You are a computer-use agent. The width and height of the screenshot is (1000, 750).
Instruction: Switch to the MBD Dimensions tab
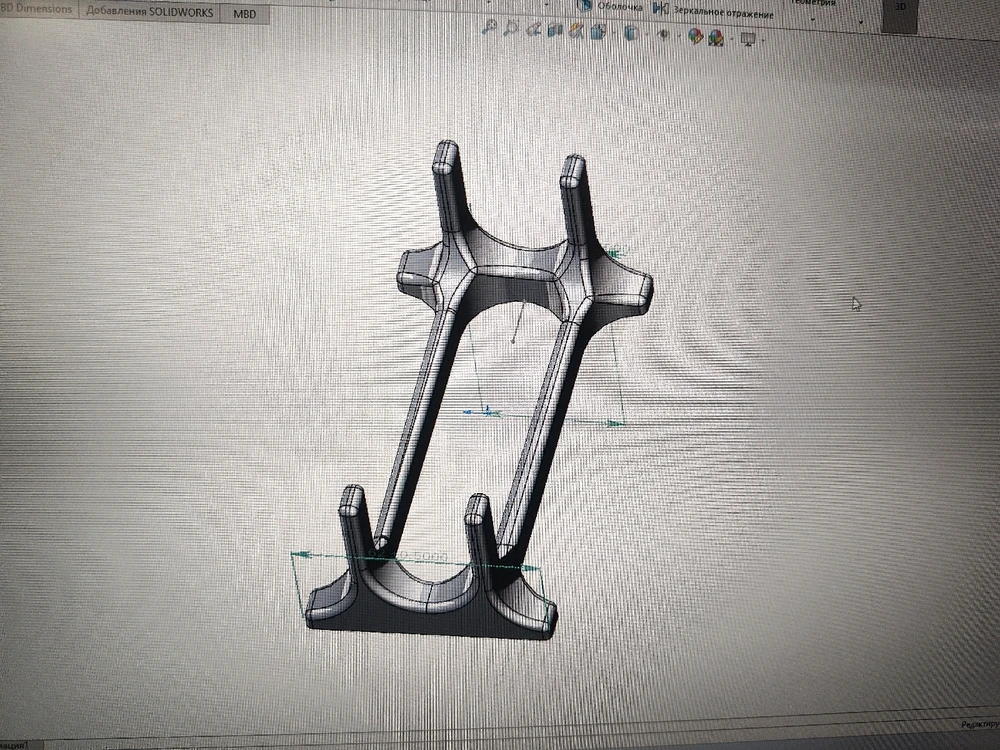pos(37,9)
